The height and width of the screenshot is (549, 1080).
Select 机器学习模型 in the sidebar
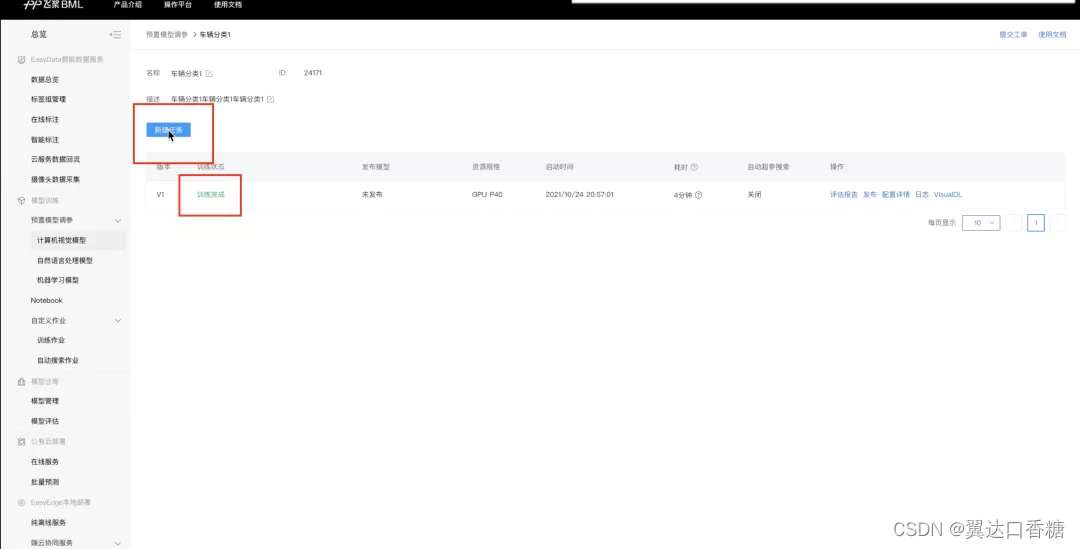point(58,280)
